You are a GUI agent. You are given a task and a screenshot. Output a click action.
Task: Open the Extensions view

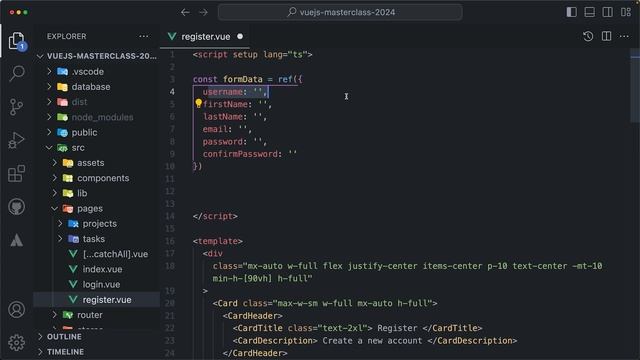click(16, 174)
